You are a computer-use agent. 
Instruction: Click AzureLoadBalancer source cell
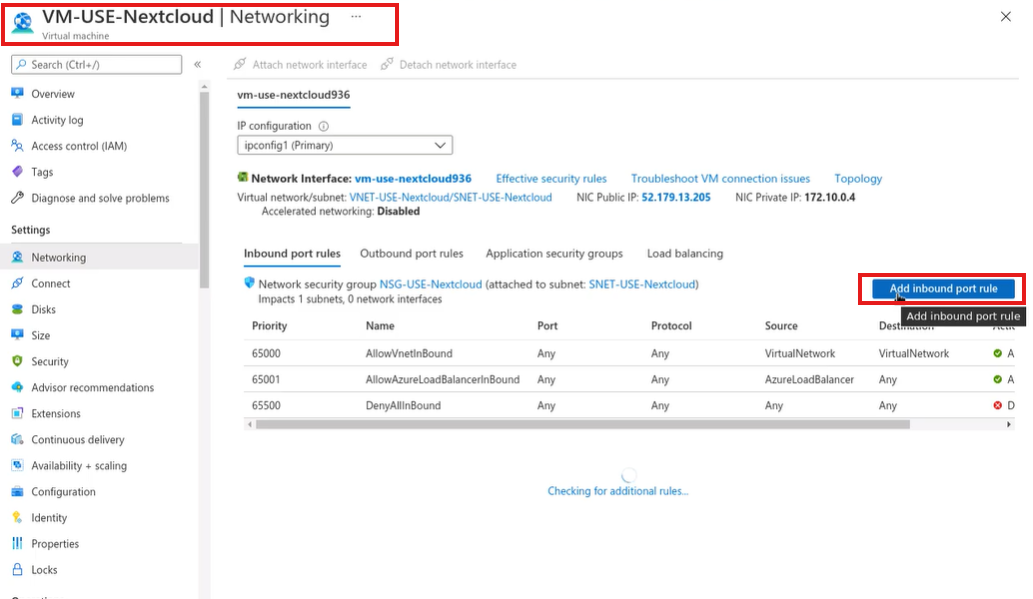[x=809, y=380]
